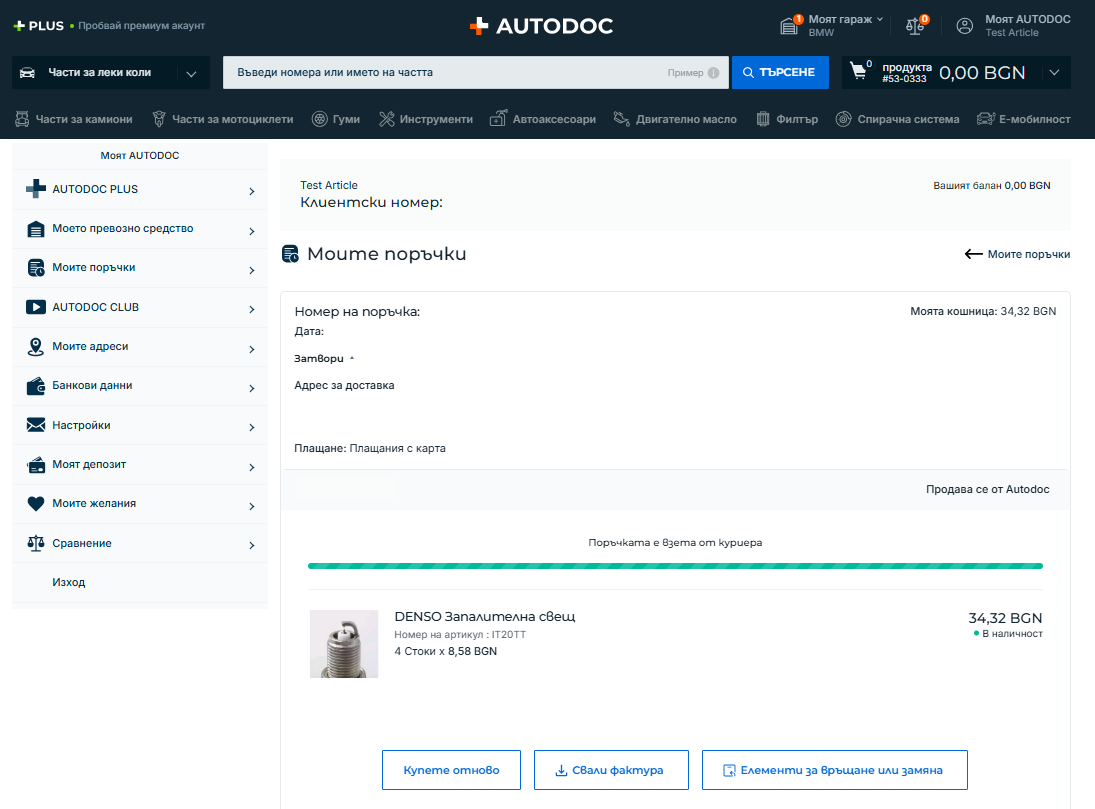This screenshot has width=1095, height=809.
Task: Click the user profile icon
Action: pos(965,26)
